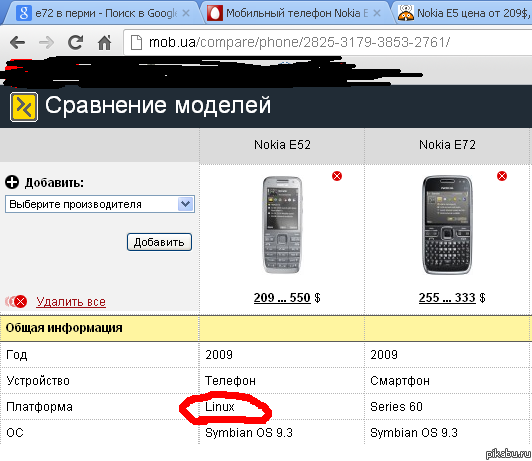Viewport: 532px width, 461px height.
Task: Click the browser forward arrow
Action: tap(46, 43)
